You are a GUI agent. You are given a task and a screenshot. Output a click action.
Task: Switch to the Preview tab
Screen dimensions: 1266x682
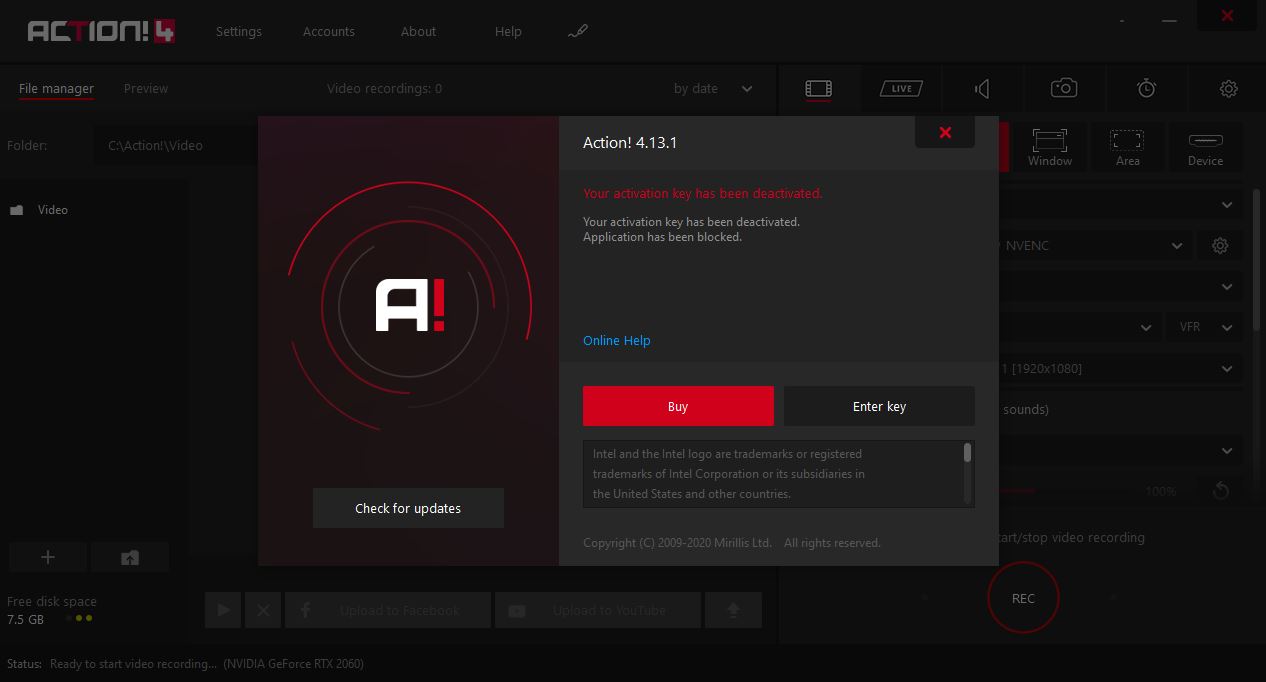click(x=146, y=89)
